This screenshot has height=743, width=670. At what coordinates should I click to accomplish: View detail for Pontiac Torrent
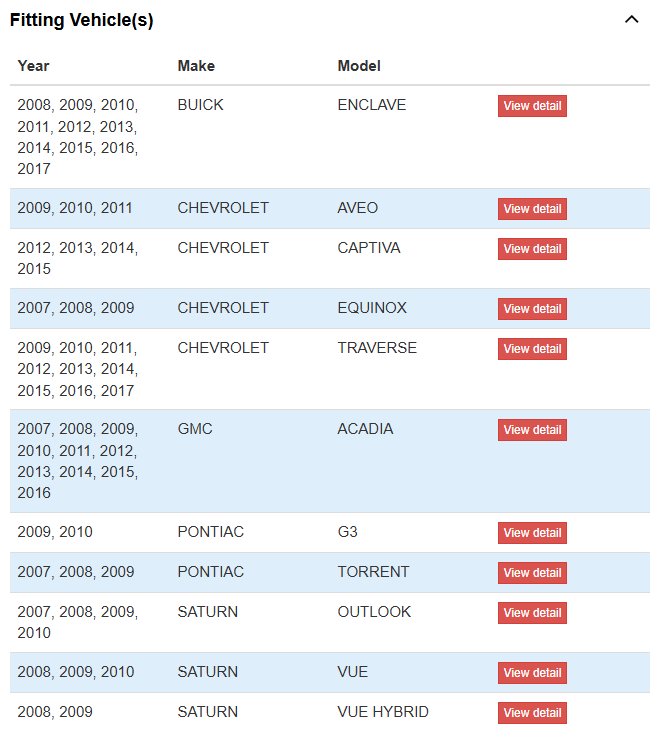(x=532, y=573)
